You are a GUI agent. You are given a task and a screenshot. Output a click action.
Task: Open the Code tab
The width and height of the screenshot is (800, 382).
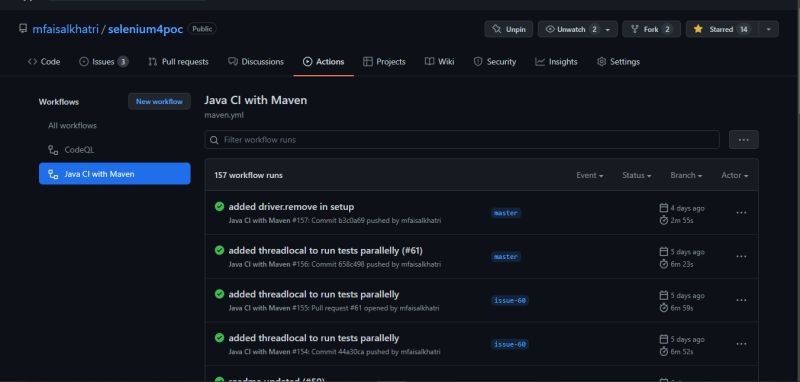point(44,62)
